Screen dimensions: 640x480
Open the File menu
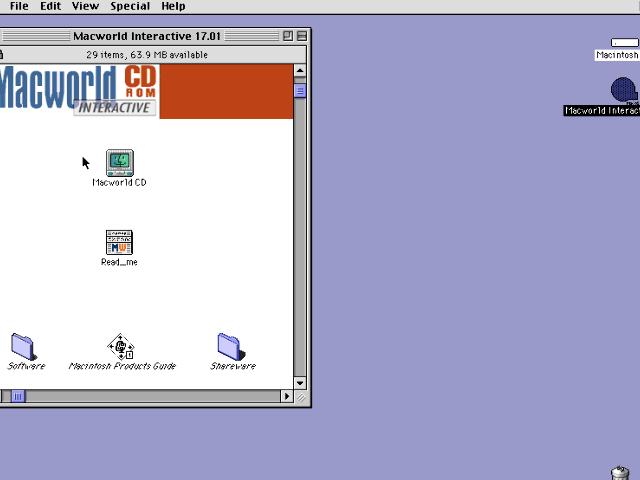19,6
